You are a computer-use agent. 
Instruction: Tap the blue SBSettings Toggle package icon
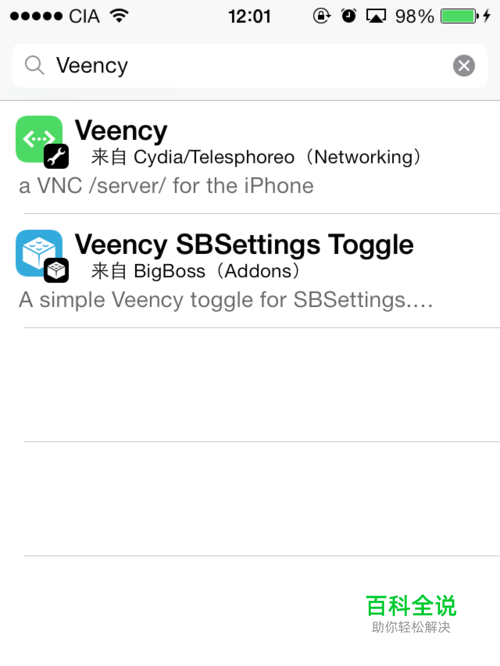coord(39,253)
